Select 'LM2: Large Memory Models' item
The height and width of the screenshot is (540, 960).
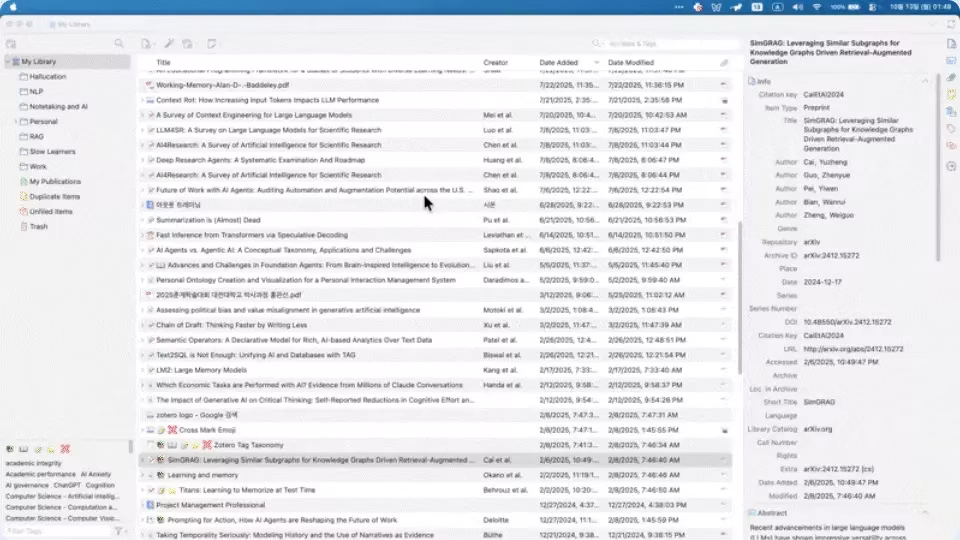(x=435, y=370)
